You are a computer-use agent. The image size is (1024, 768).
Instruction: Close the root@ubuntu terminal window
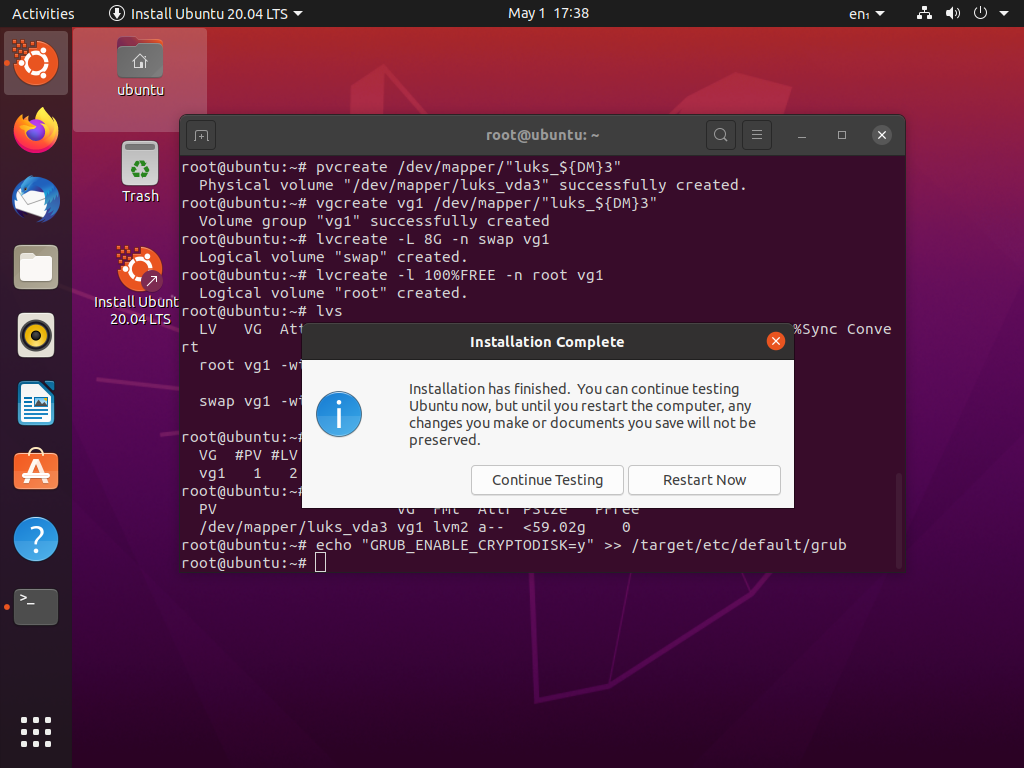coord(882,135)
